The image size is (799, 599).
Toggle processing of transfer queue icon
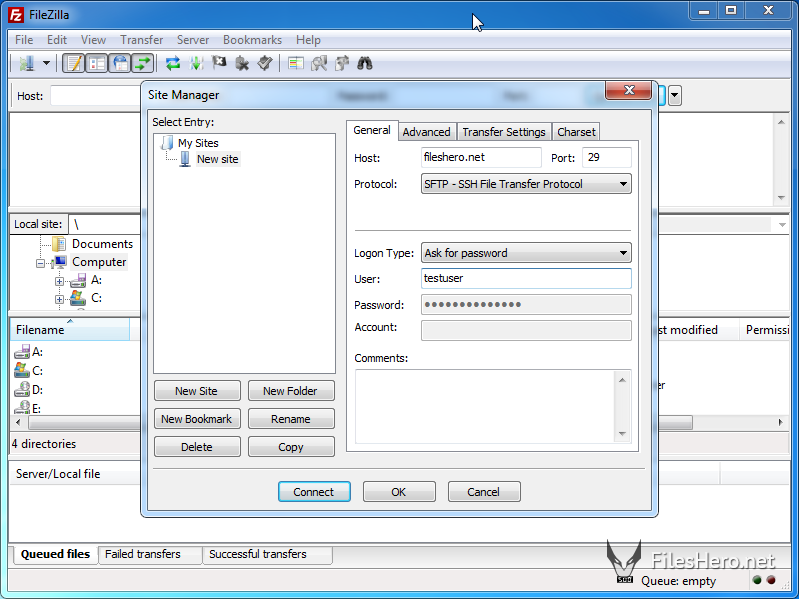(x=196, y=64)
